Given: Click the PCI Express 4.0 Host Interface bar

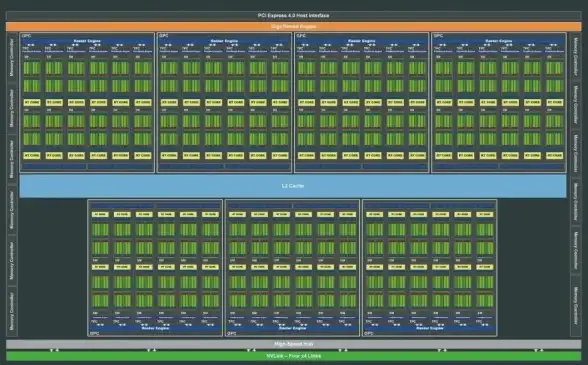Looking at the screenshot, I should [x=294, y=15].
